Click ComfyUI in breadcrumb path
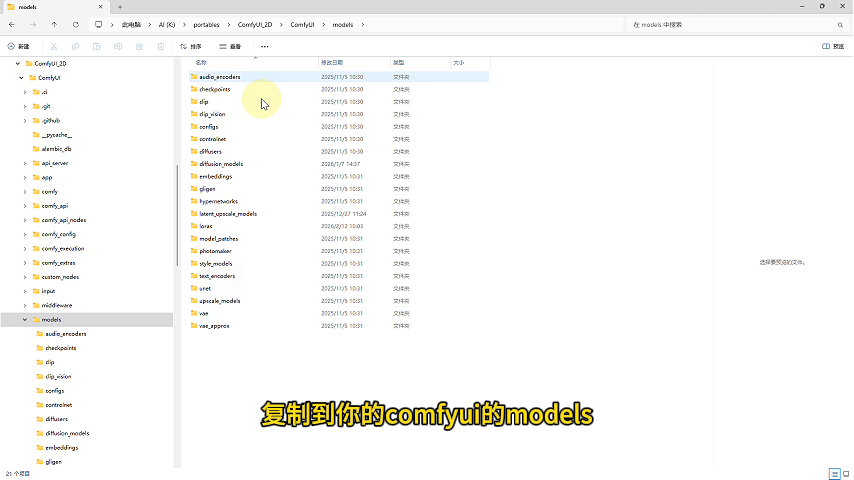 [x=302, y=25]
